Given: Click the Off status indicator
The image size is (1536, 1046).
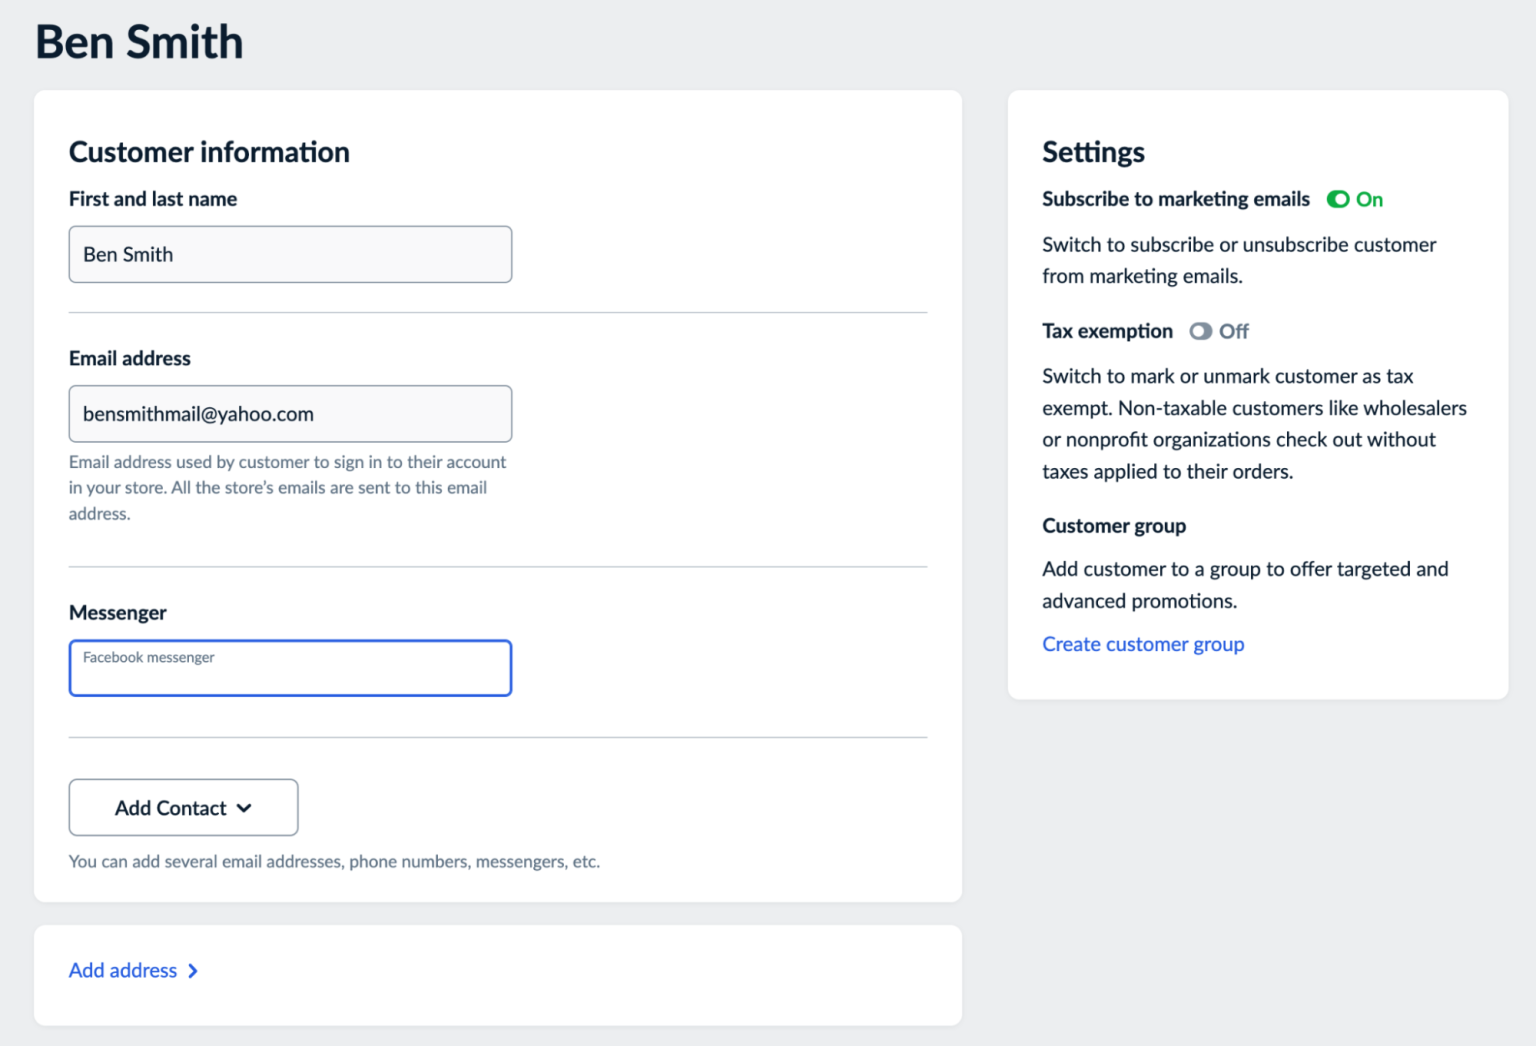Looking at the screenshot, I should tap(1234, 331).
